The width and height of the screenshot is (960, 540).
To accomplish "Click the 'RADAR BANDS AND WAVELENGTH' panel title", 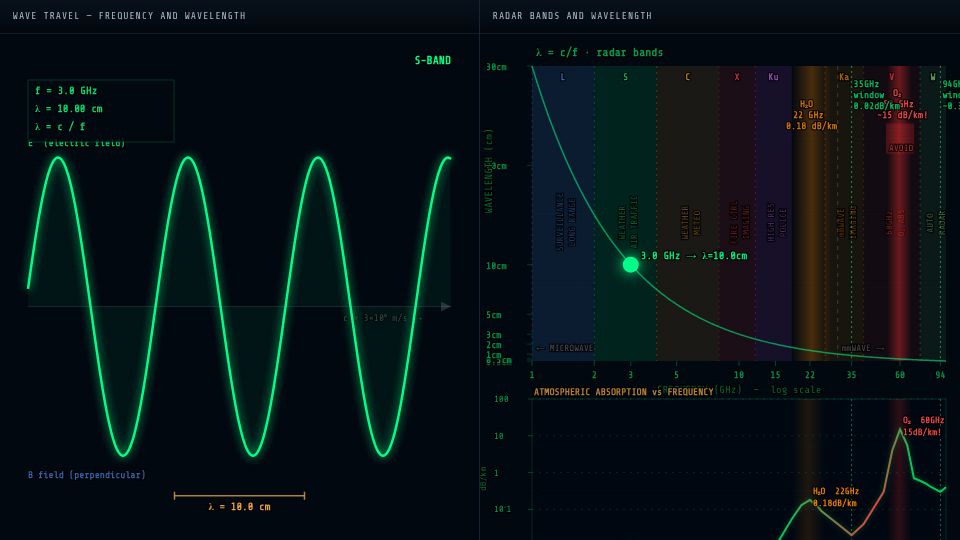I will 572,16.
